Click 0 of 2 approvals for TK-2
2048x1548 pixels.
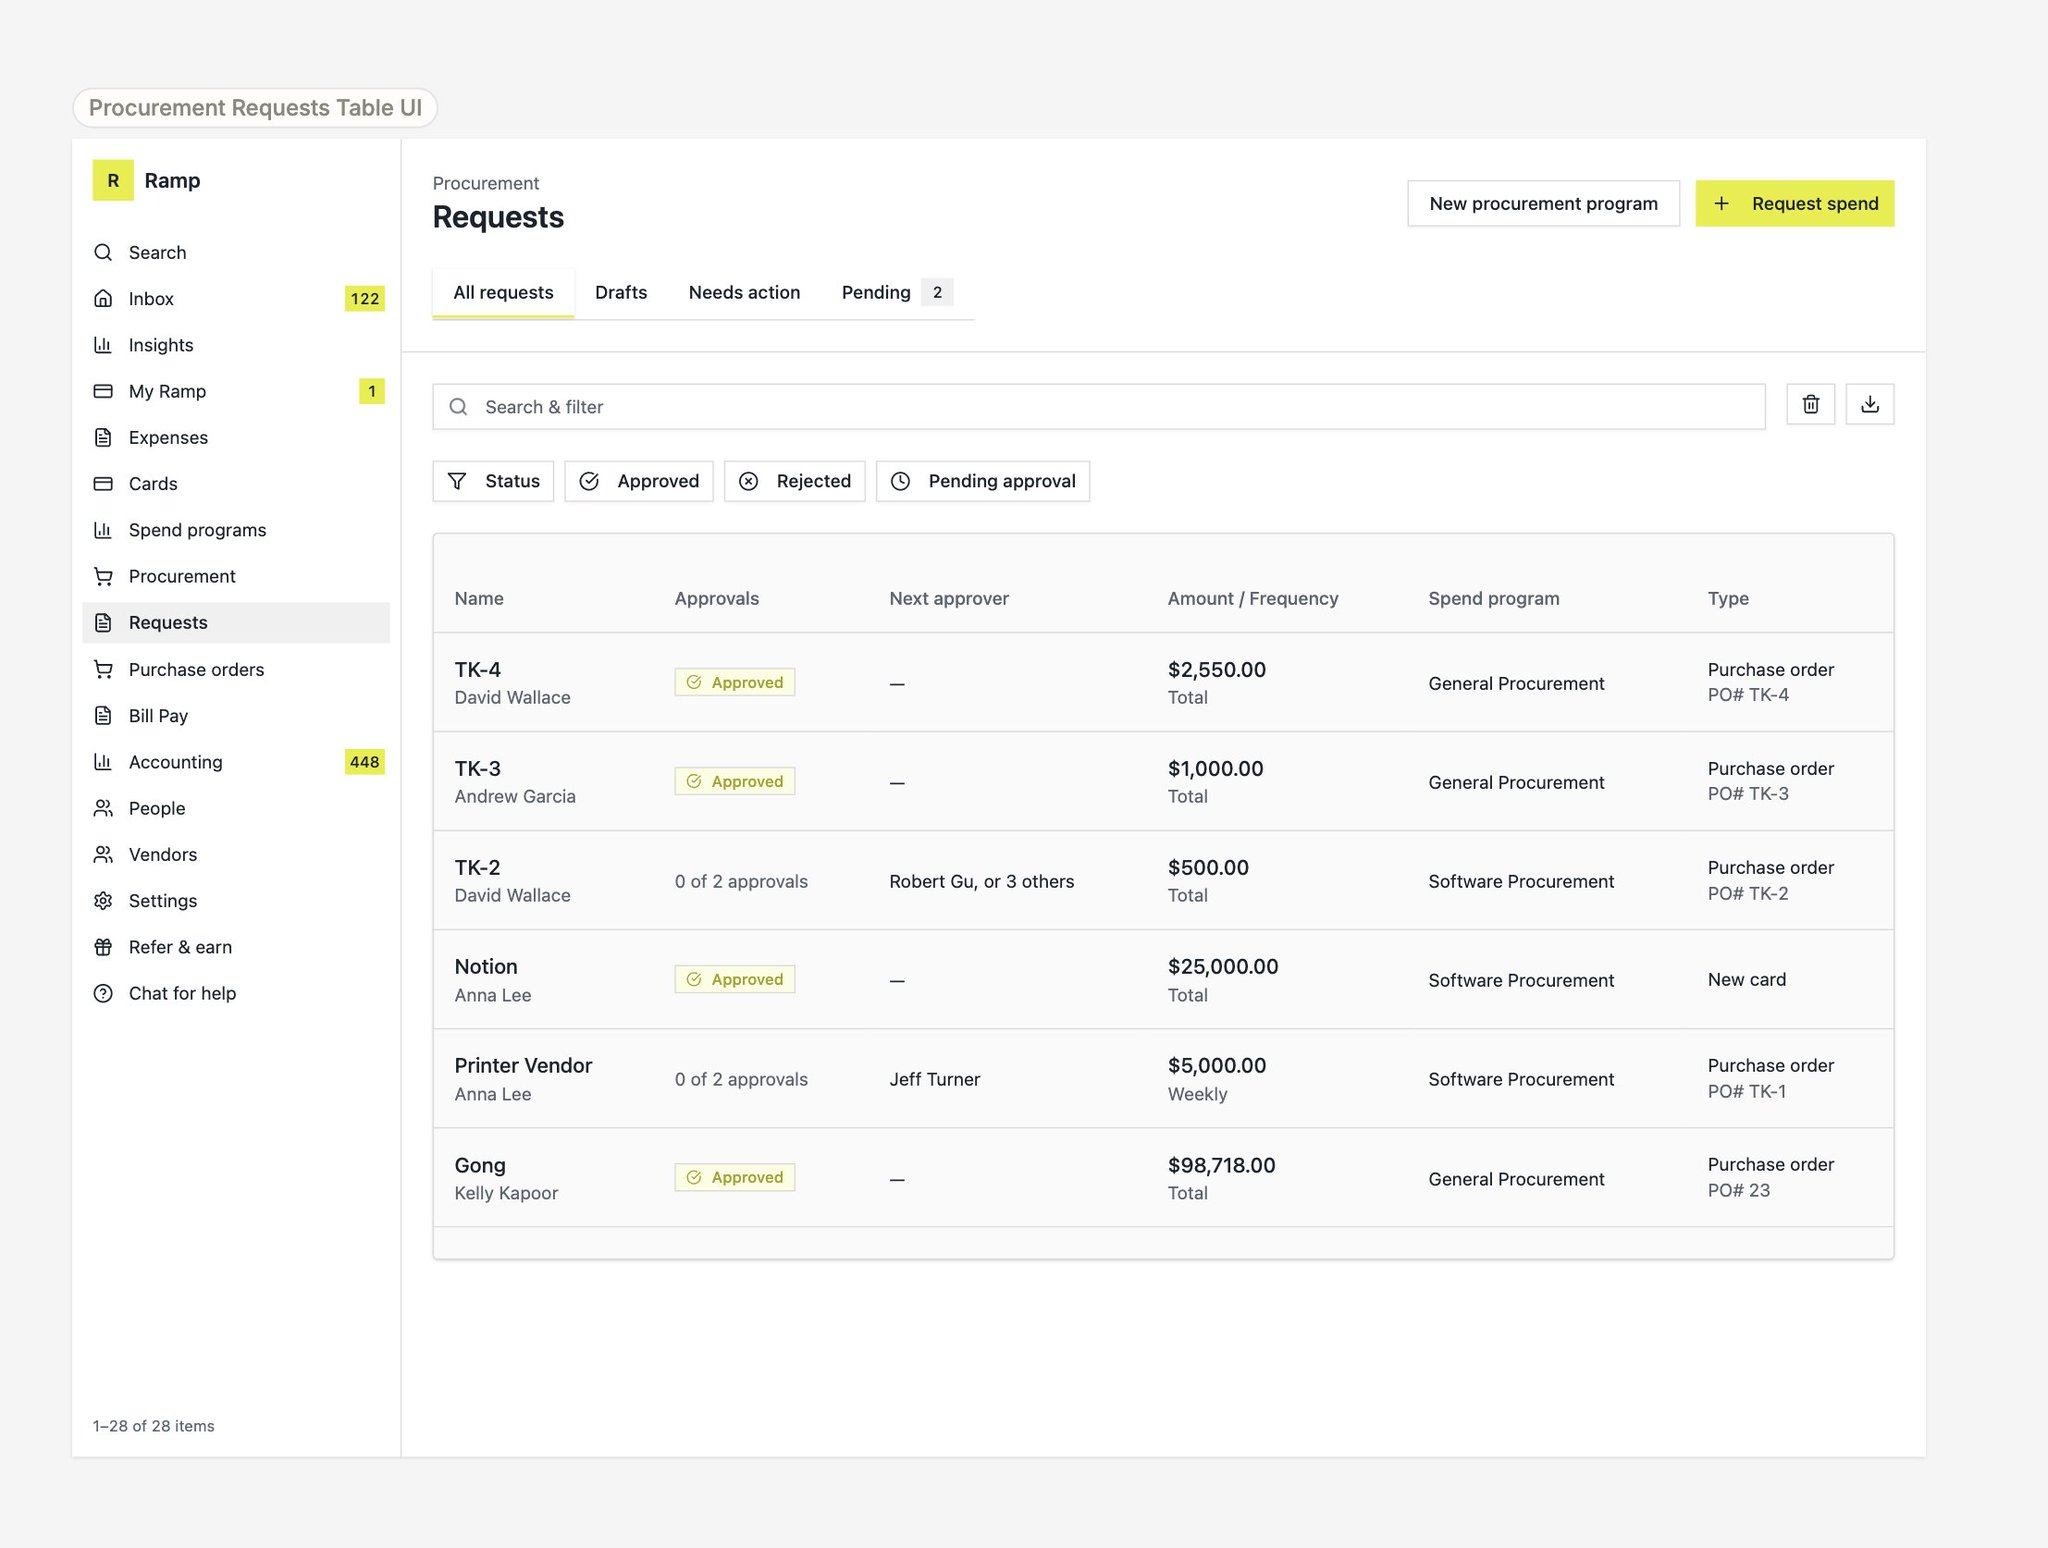[x=741, y=881]
